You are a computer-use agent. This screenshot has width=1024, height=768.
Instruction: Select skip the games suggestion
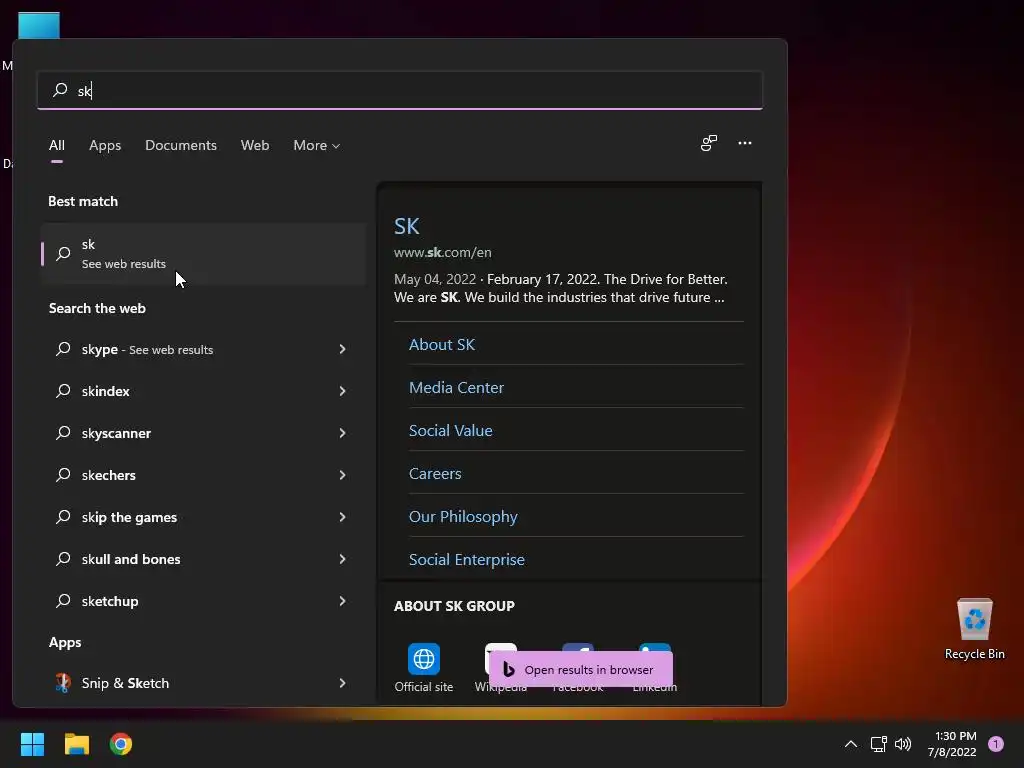(201, 517)
